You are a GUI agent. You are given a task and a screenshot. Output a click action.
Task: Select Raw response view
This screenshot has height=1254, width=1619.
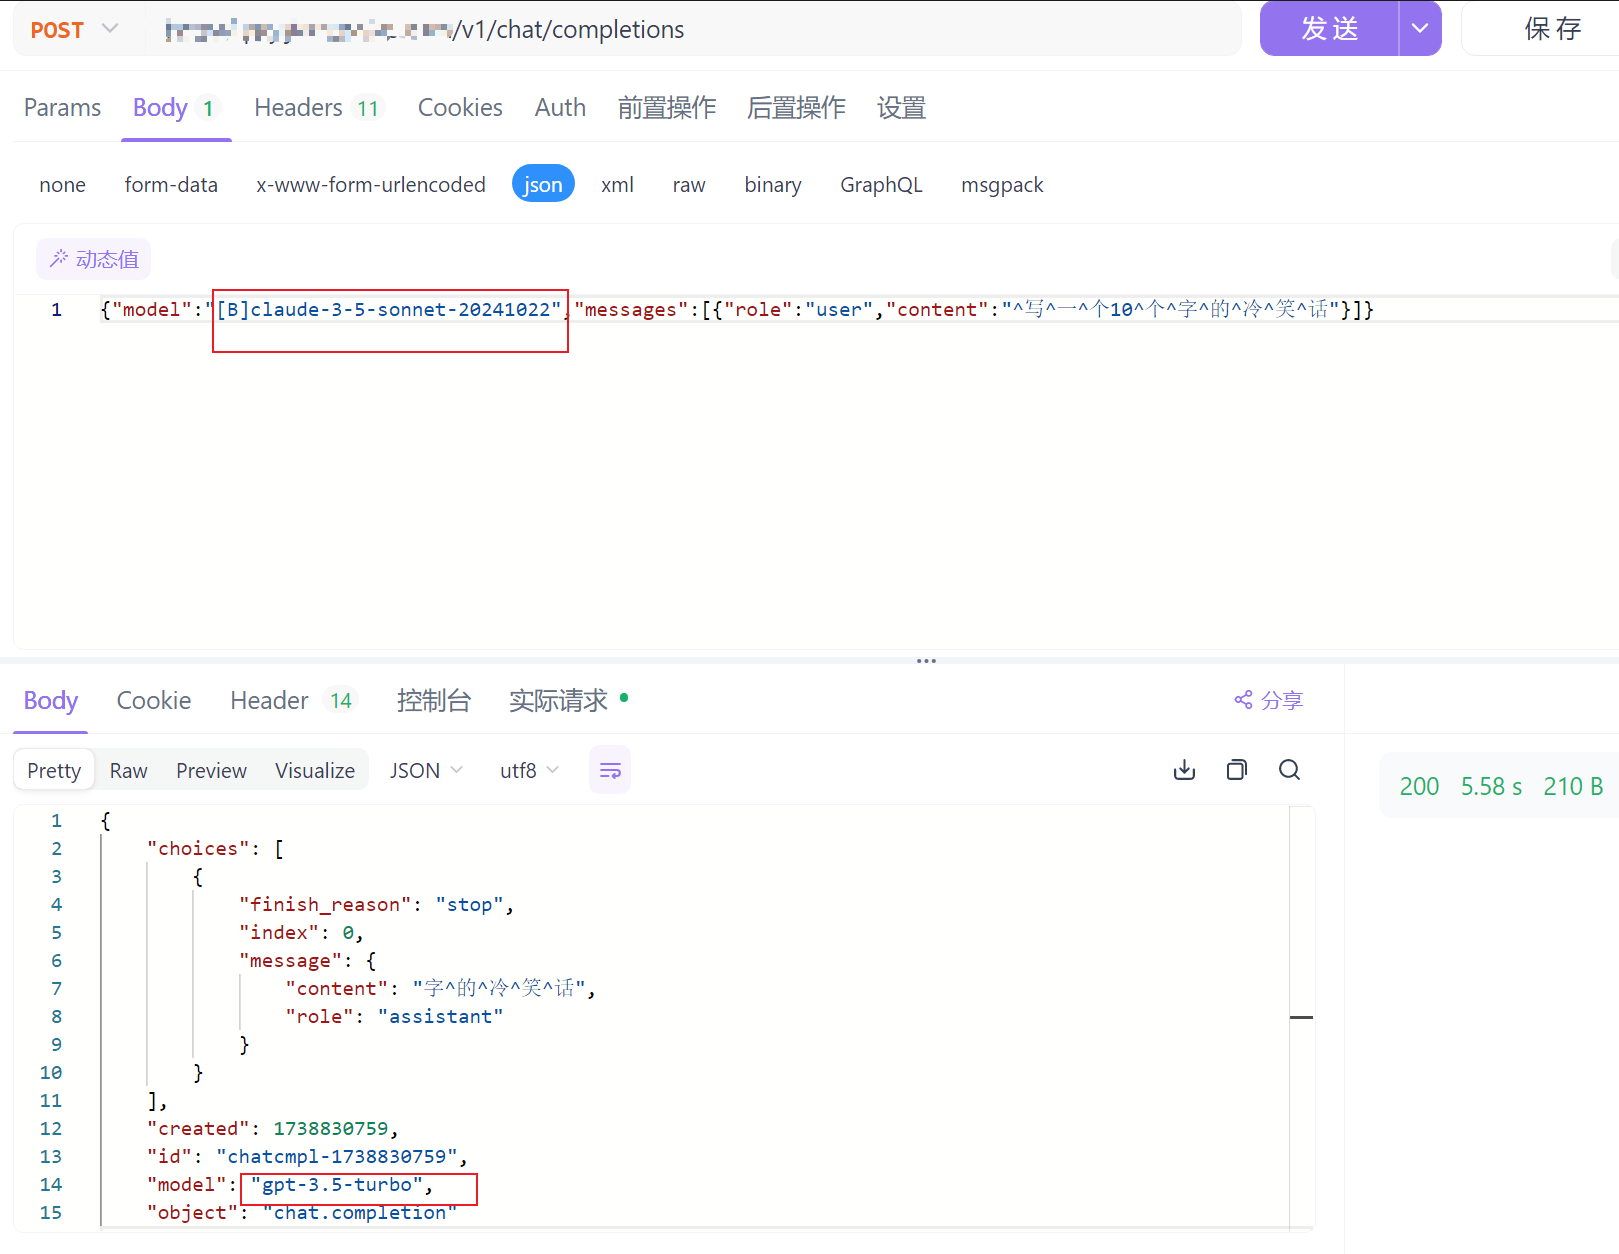click(x=128, y=771)
